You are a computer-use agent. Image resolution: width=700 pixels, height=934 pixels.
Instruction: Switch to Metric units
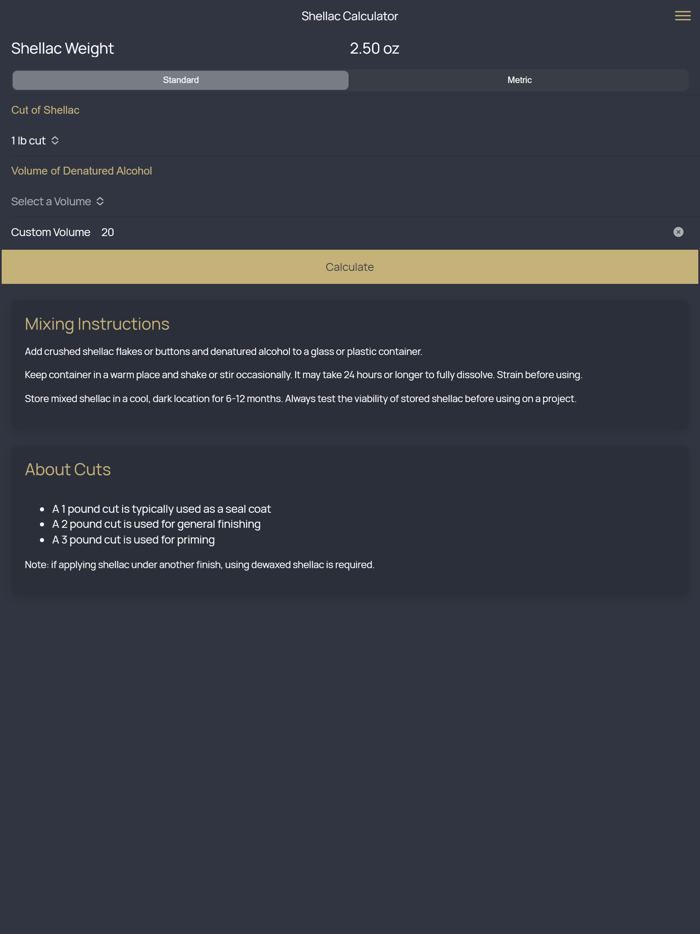(x=519, y=79)
